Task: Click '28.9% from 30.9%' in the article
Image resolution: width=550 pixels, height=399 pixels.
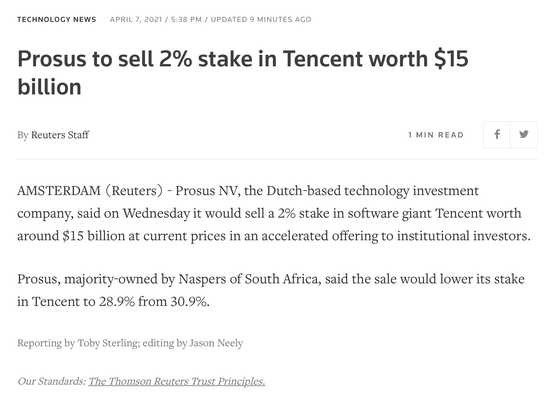Action: click(154, 302)
